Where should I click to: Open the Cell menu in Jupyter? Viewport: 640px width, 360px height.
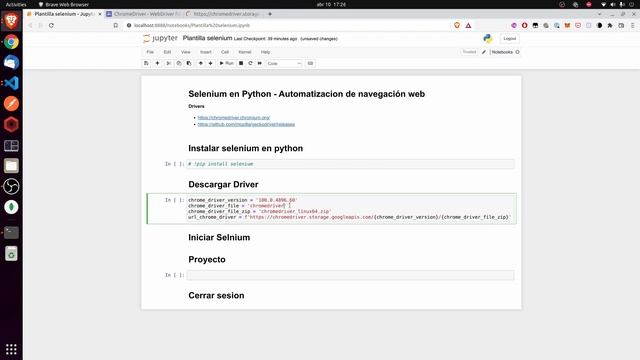pos(225,52)
